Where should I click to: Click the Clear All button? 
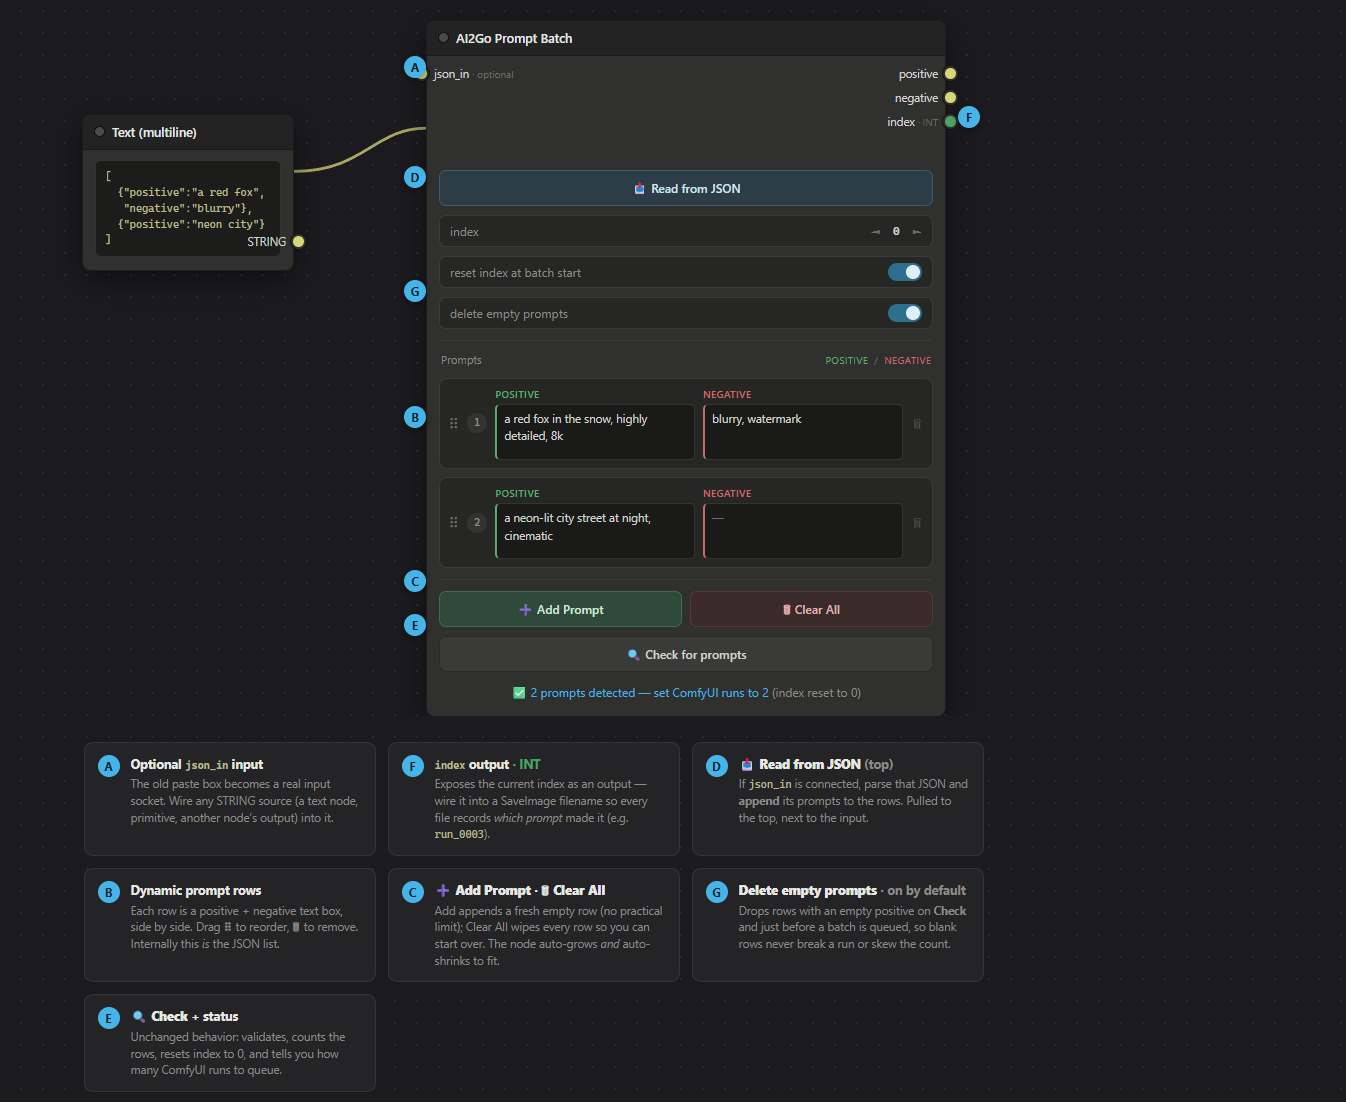pos(811,609)
